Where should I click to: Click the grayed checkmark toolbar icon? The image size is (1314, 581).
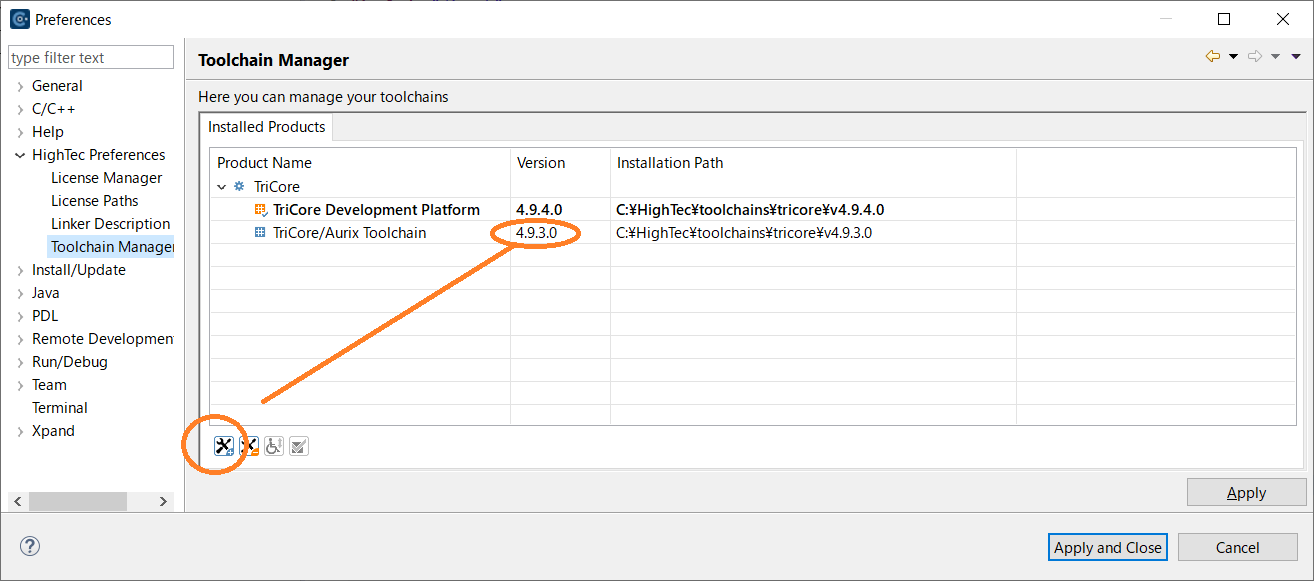(x=298, y=446)
